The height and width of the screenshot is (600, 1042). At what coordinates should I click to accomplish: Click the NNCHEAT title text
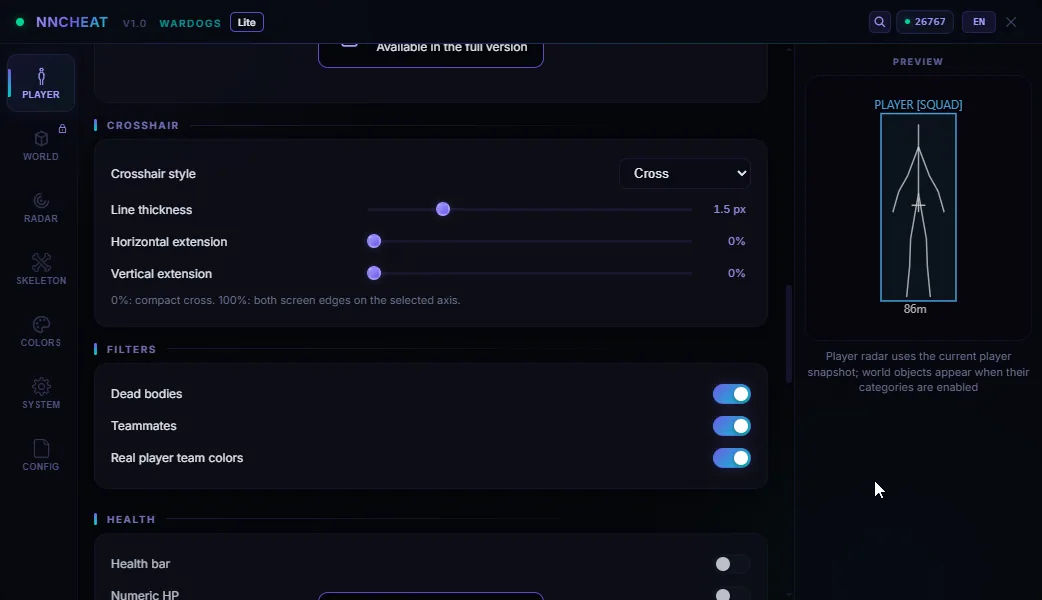tap(72, 22)
